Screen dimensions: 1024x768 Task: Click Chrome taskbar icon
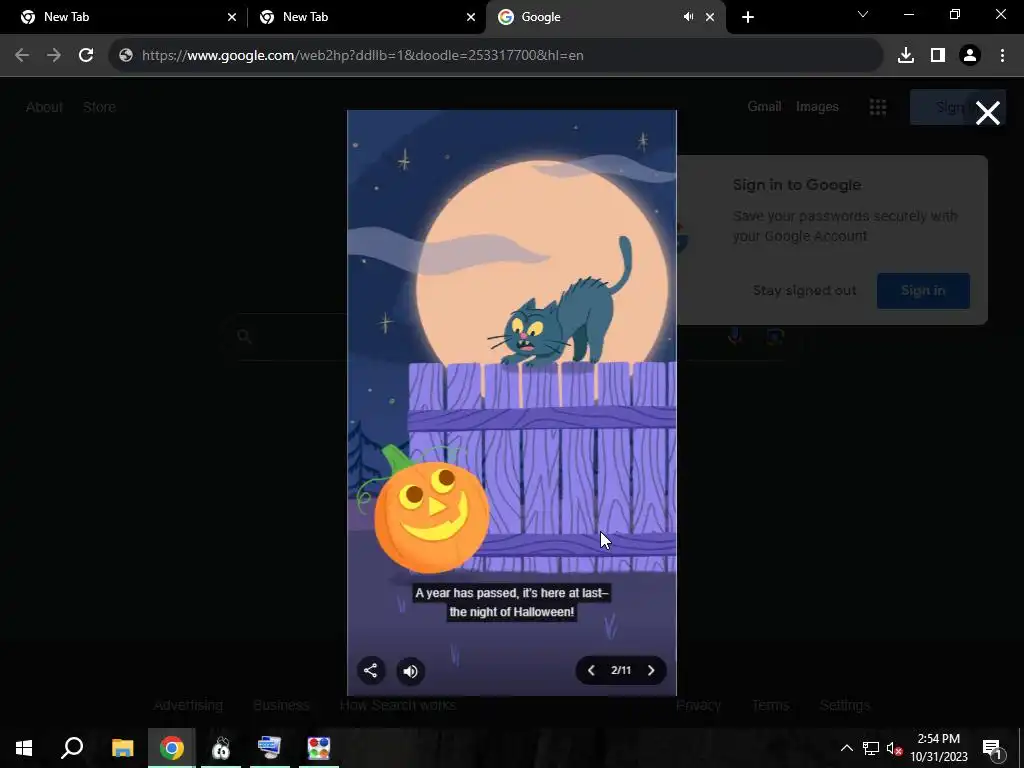tap(171, 748)
